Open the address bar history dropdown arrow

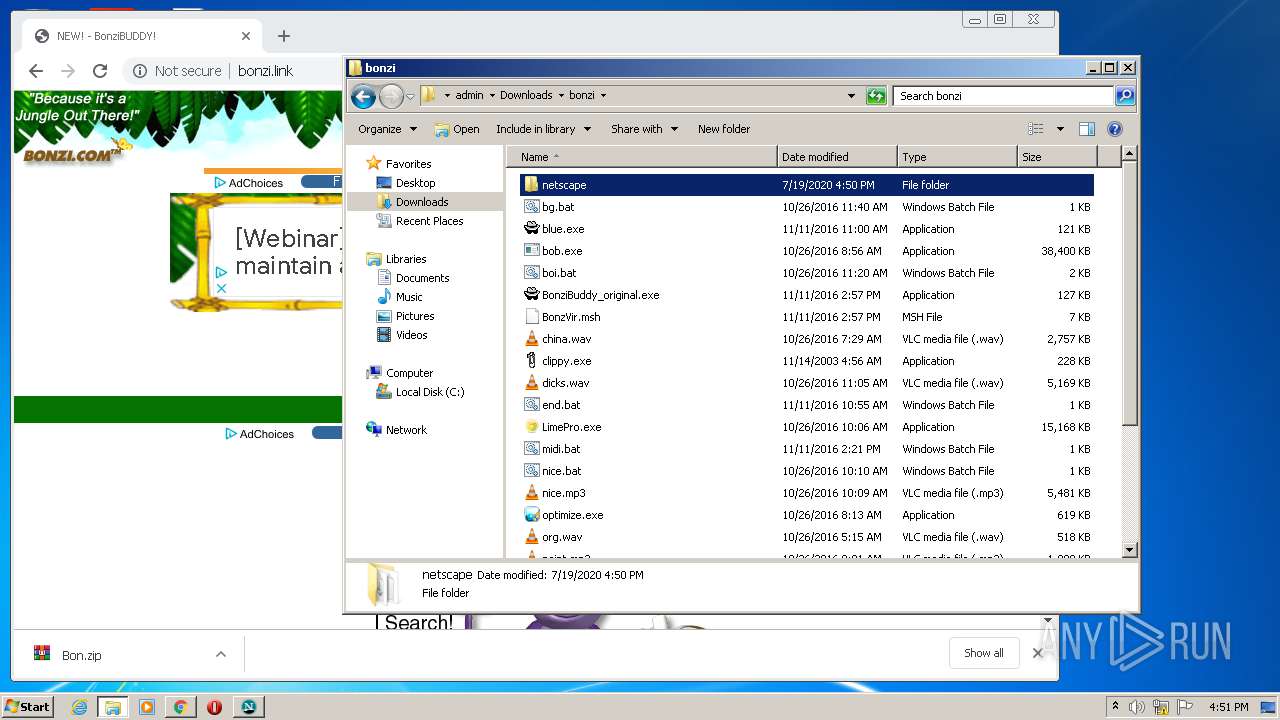[x=851, y=96]
